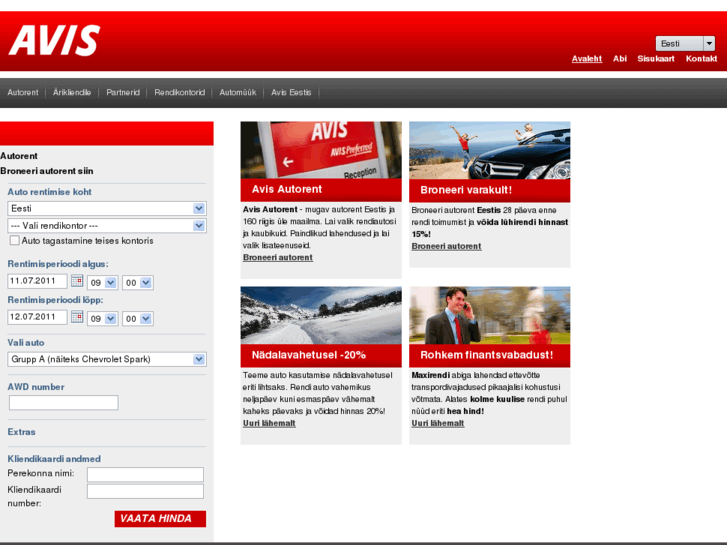
Task: Open end period minutes dropdown
Action: [x=138, y=319]
